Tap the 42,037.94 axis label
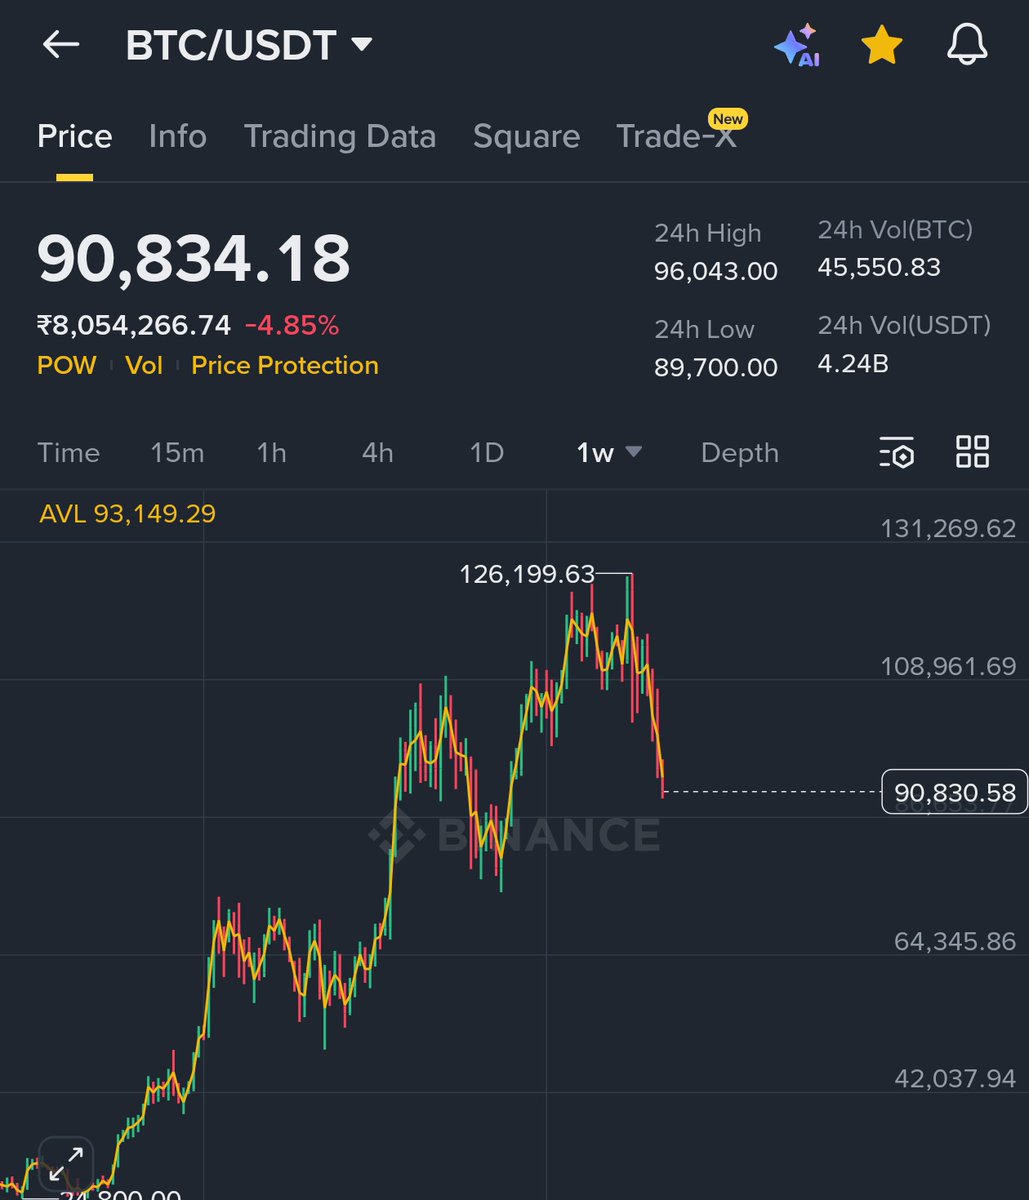Image resolution: width=1029 pixels, height=1200 pixels. (955, 1078)
